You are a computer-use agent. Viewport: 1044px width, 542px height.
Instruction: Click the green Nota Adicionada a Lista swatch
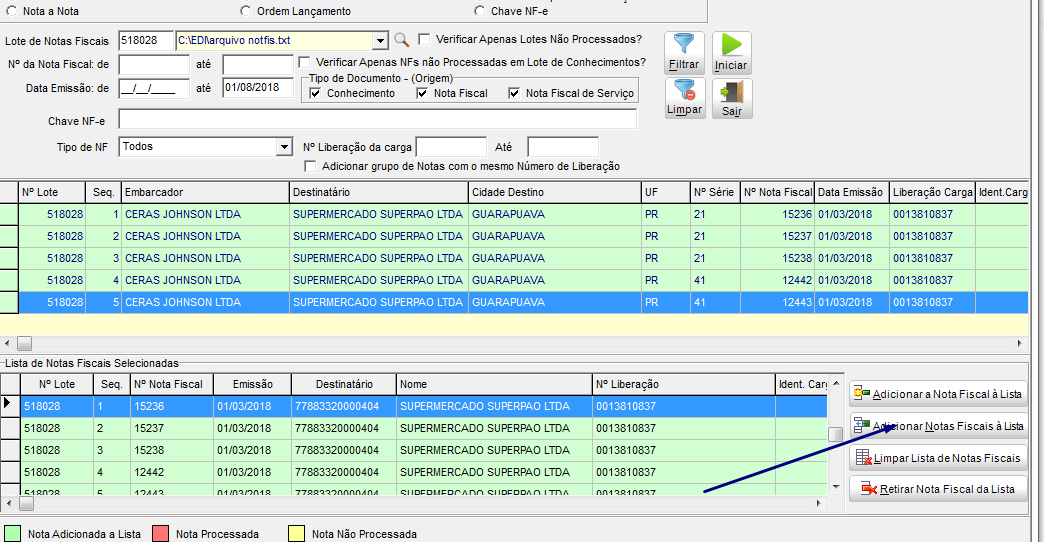[x=13, y=534]
